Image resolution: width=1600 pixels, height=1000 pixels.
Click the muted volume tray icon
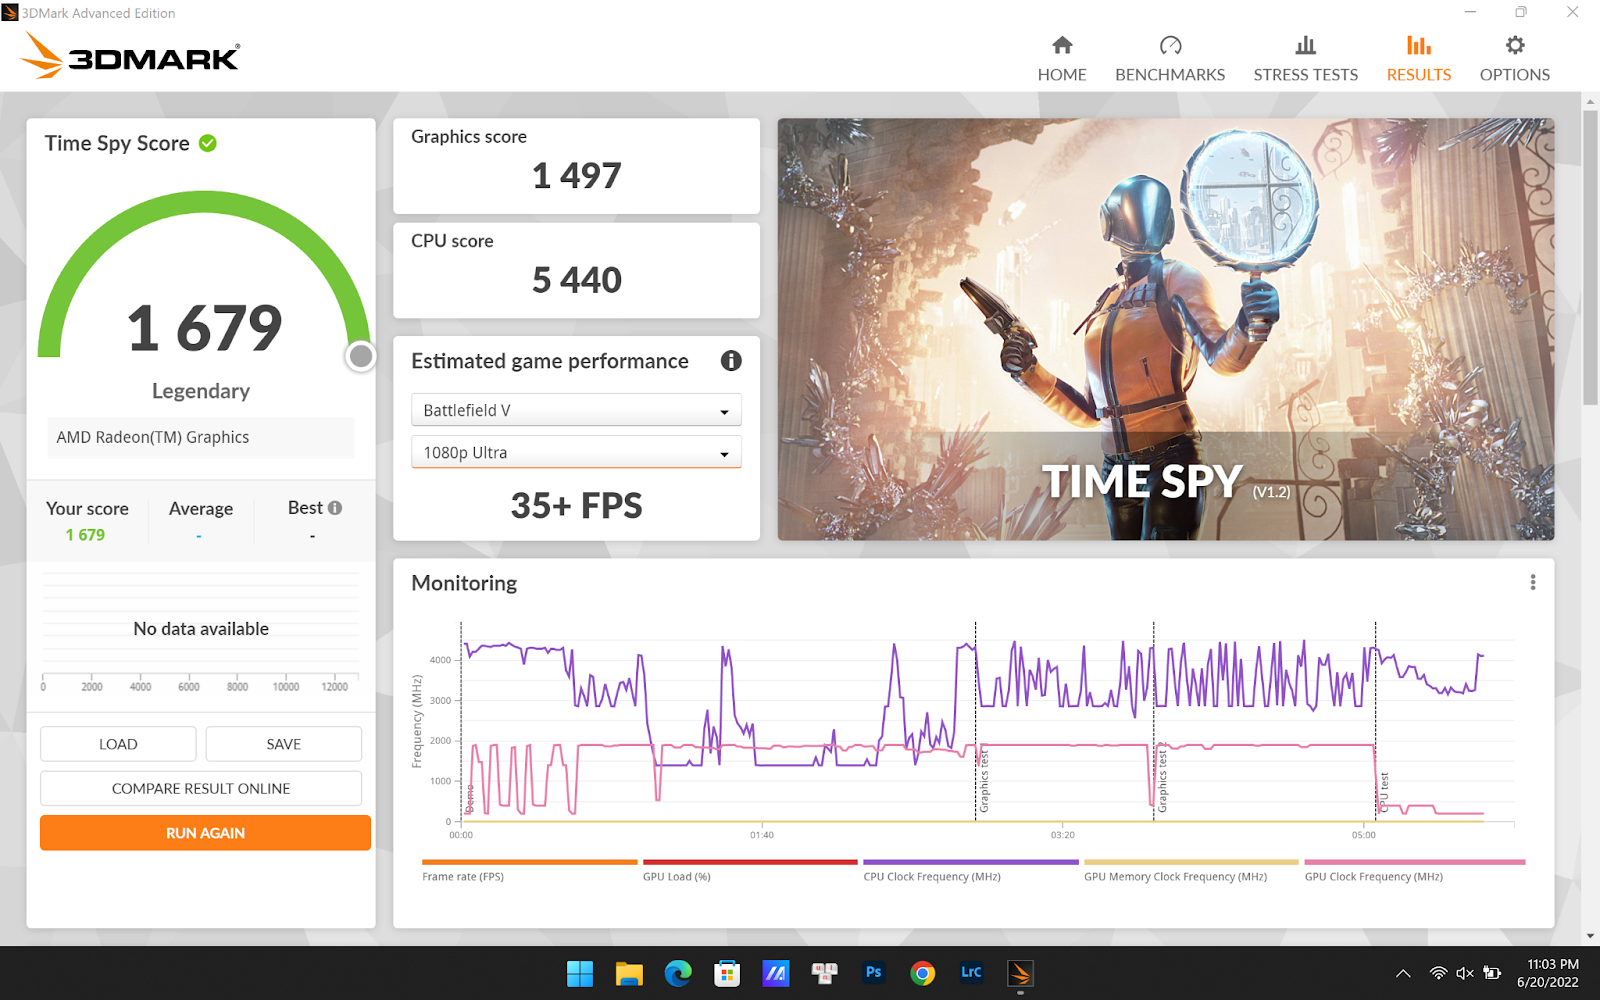pos(1465,973)
